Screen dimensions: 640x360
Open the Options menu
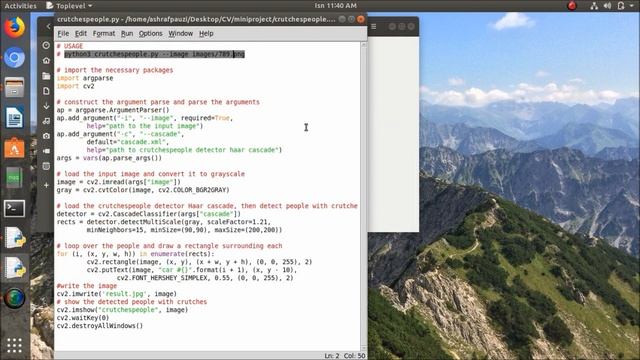click(x=151, y=33)
